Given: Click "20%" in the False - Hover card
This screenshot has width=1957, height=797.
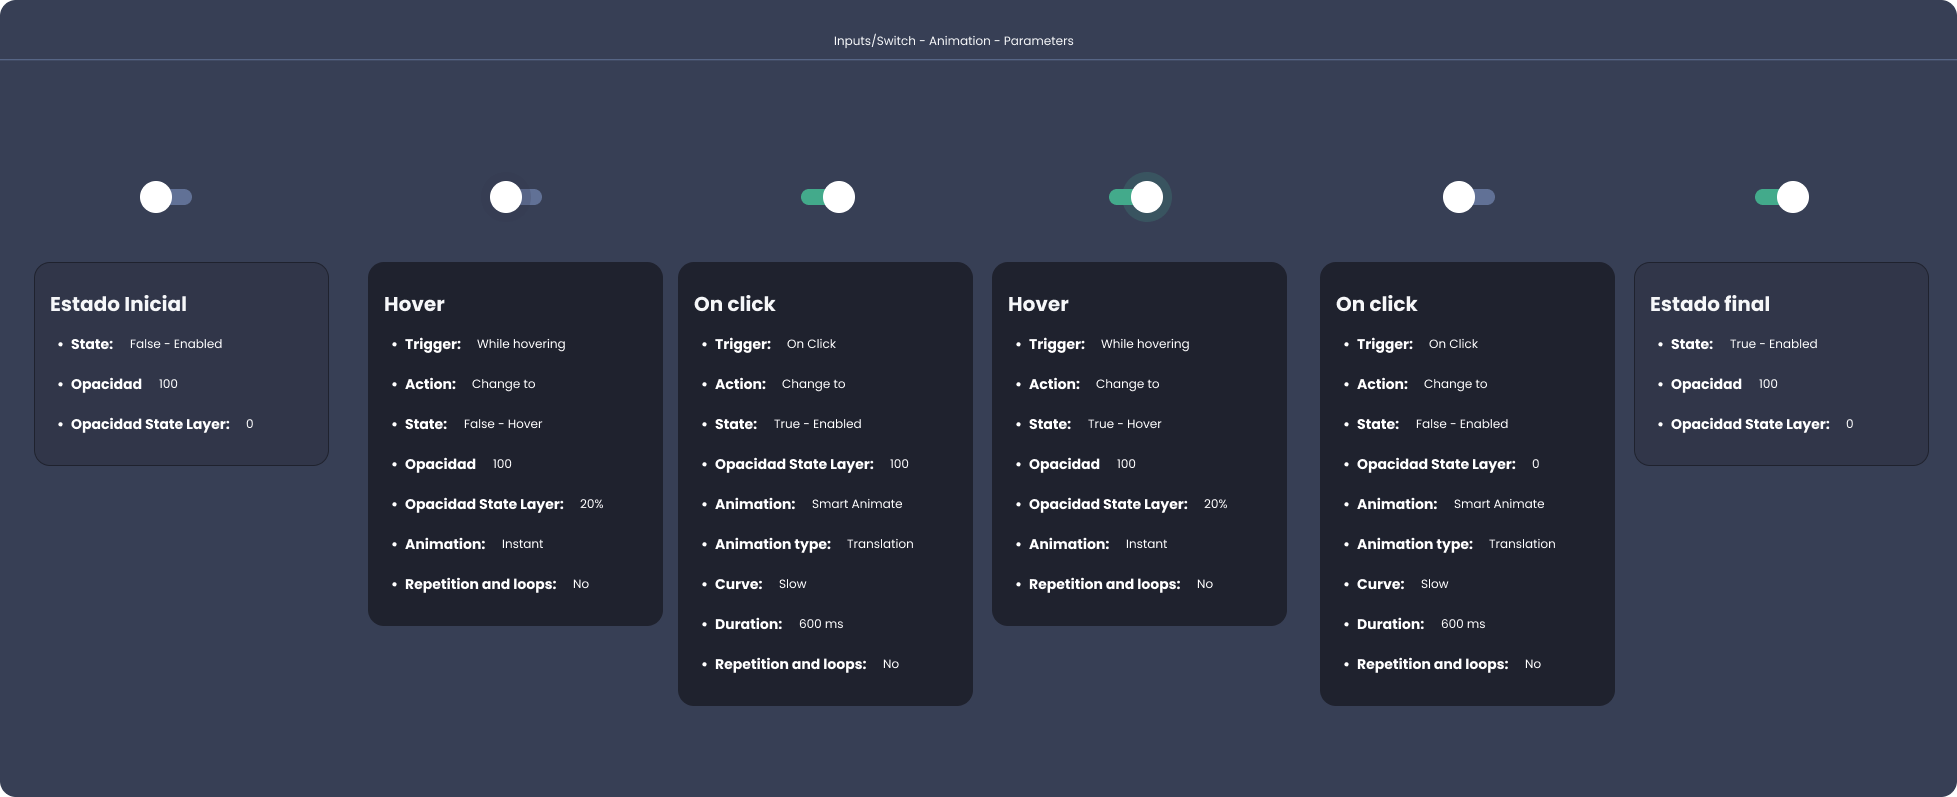Looking at the screenshot, I should point(592,504).
